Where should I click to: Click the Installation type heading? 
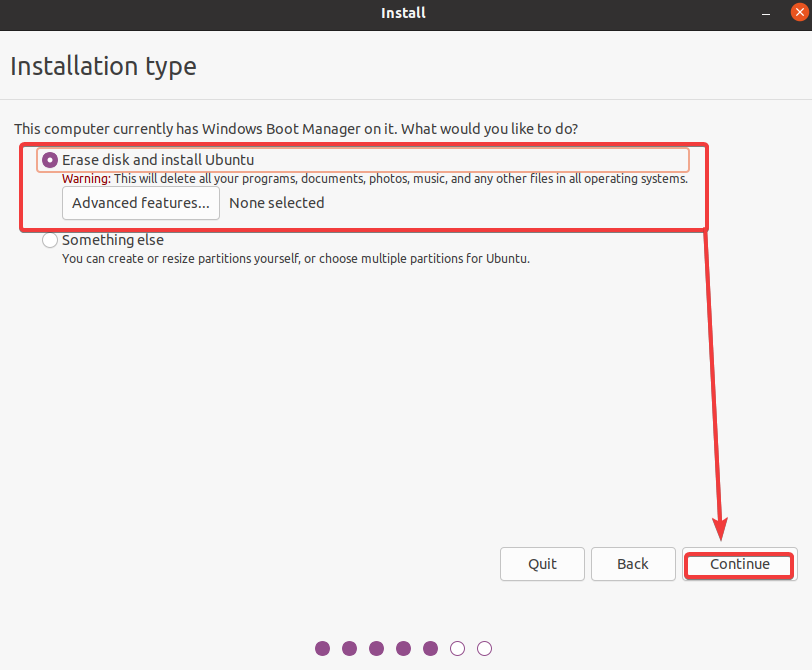[x=103, y=66]
